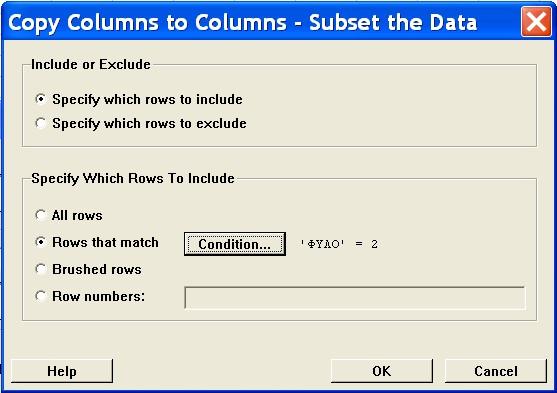Select the 'All rows' radio button

tap(40, 215)
